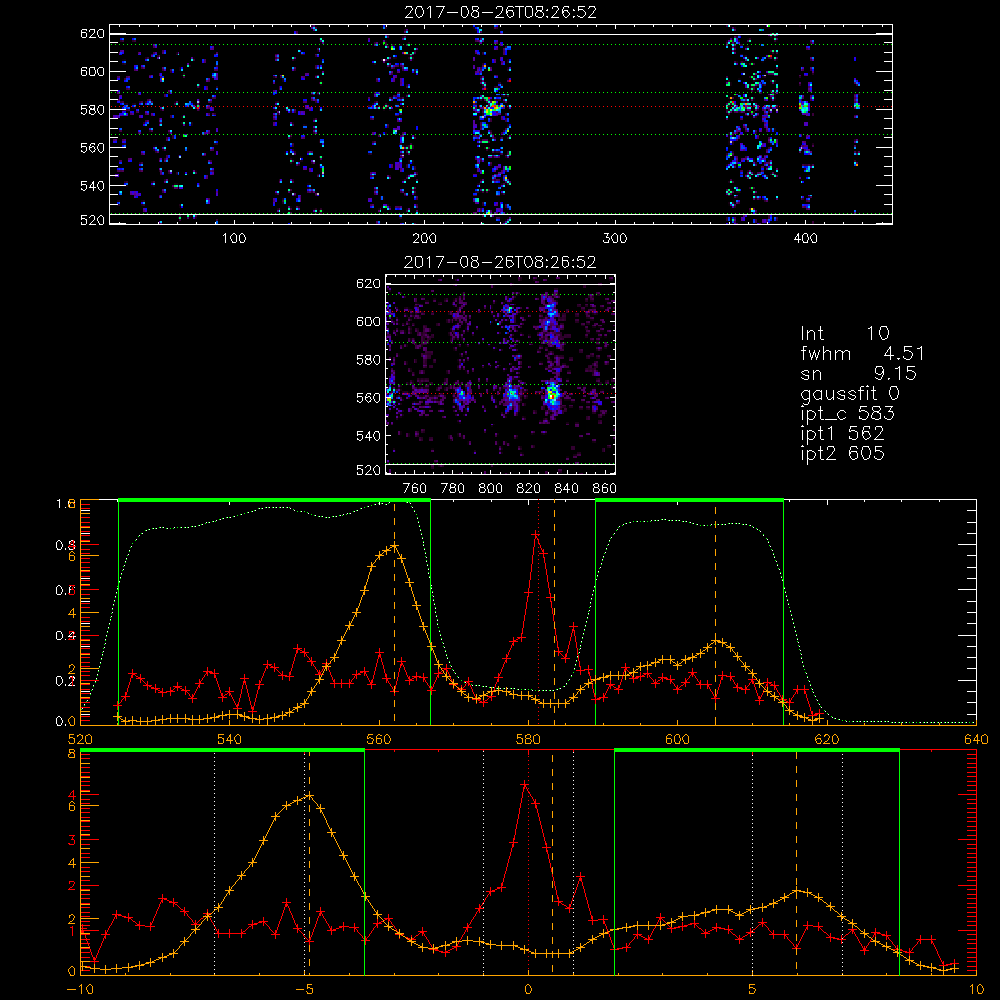The image size is (1000, 1000).
Task: Click y-axis label 540 on top spectrogram
Action: 92,186
